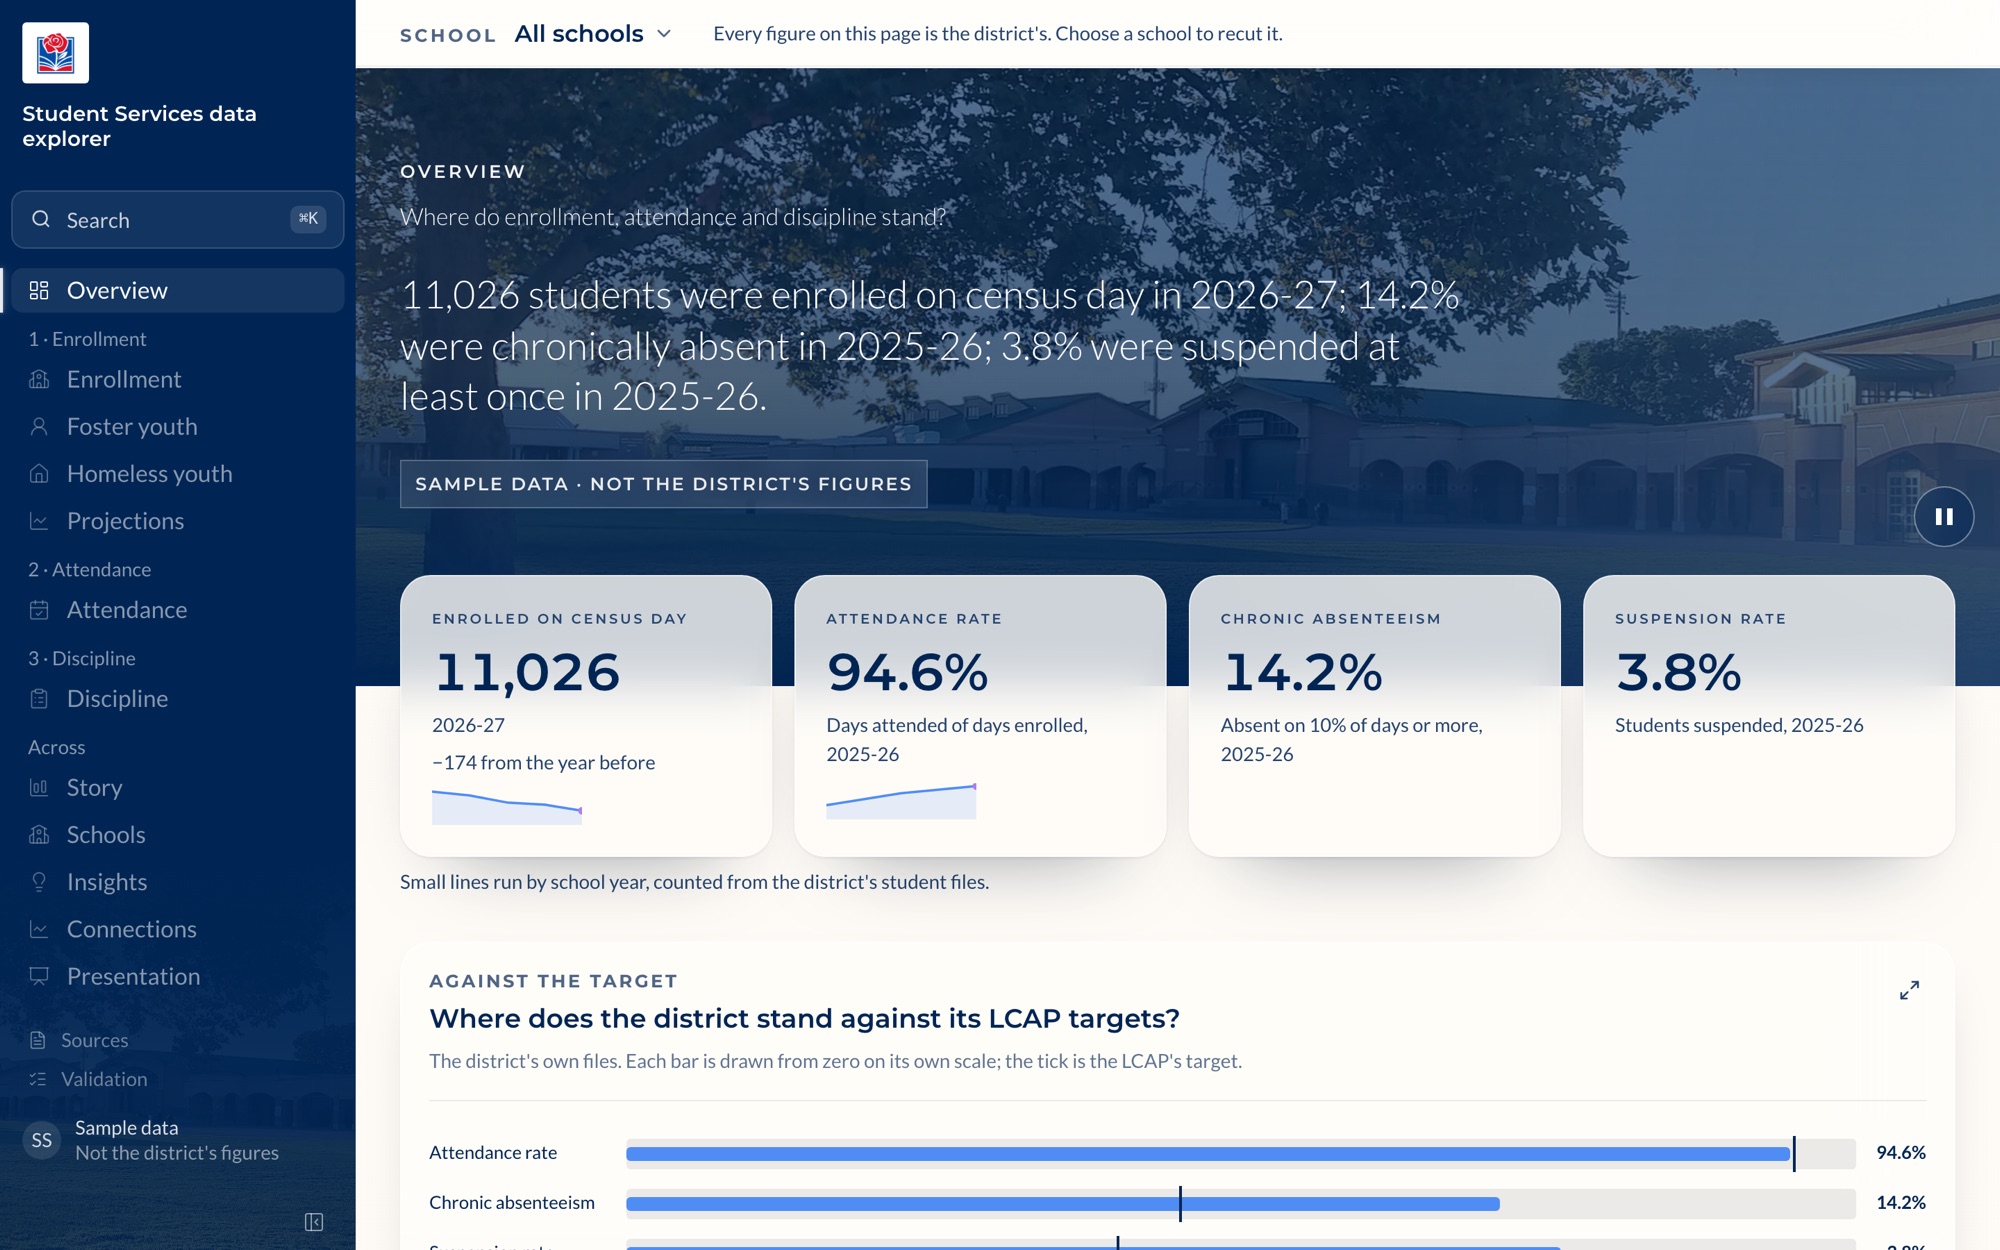The height and width of the screenshot is (1250, 2000).
Task: Open the Schools view
Action: [178, 834]
